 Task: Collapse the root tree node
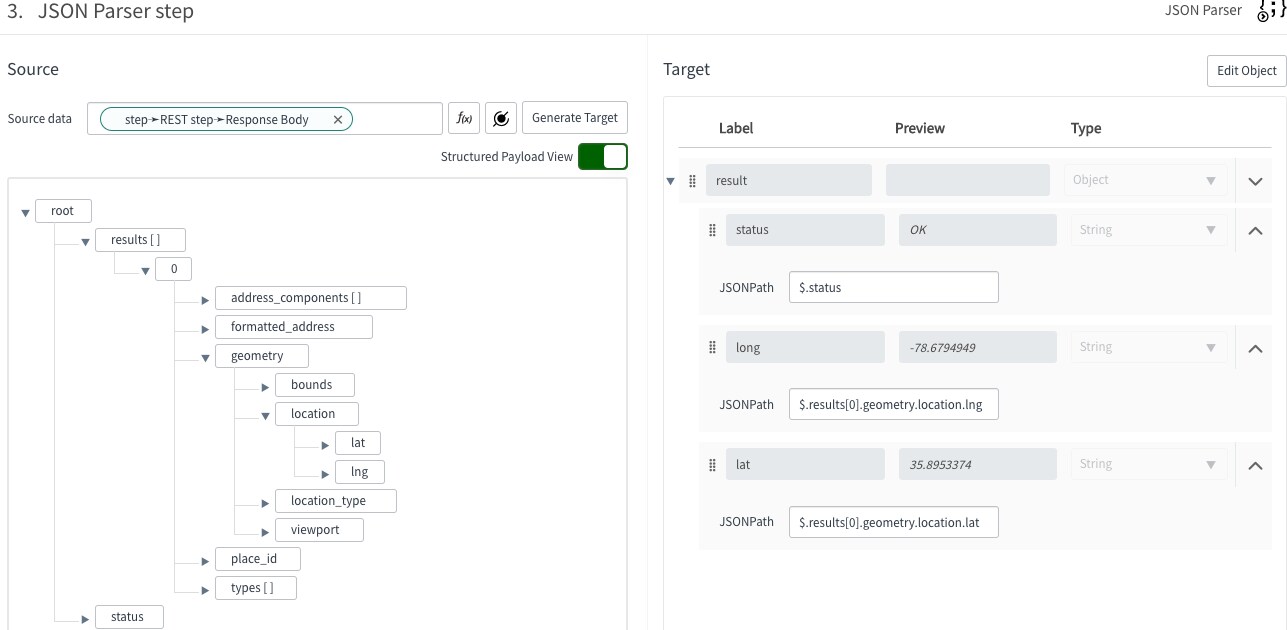click(x=25, y=212)
